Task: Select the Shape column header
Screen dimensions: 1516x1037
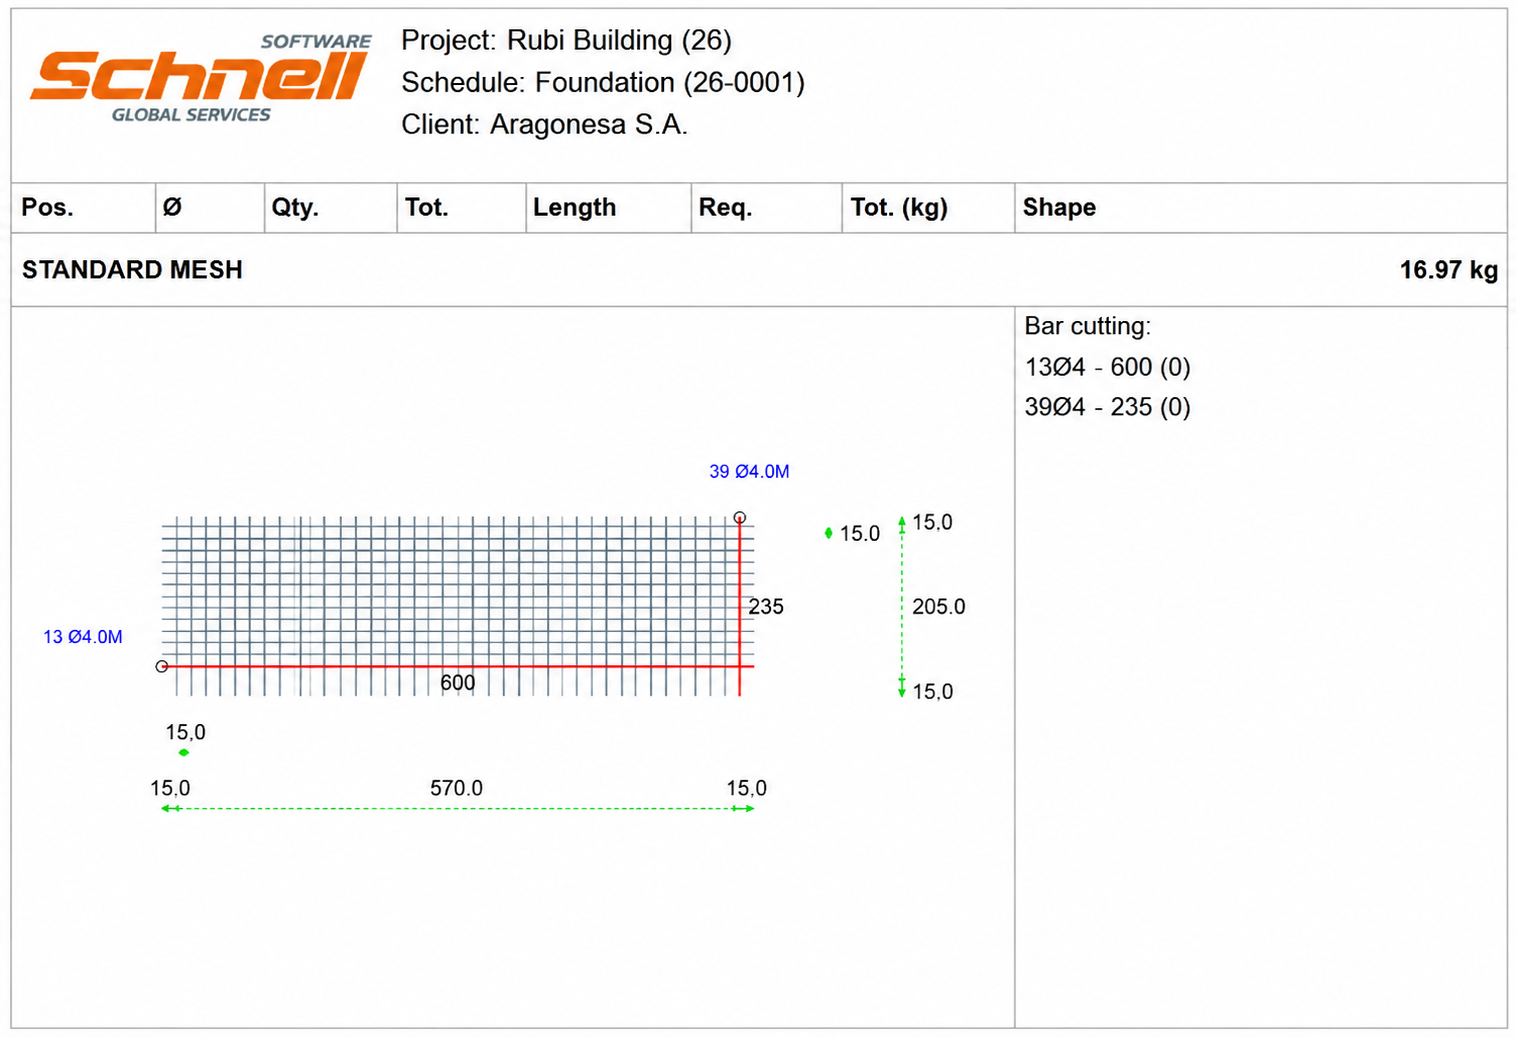Action: coord(1261,207)
